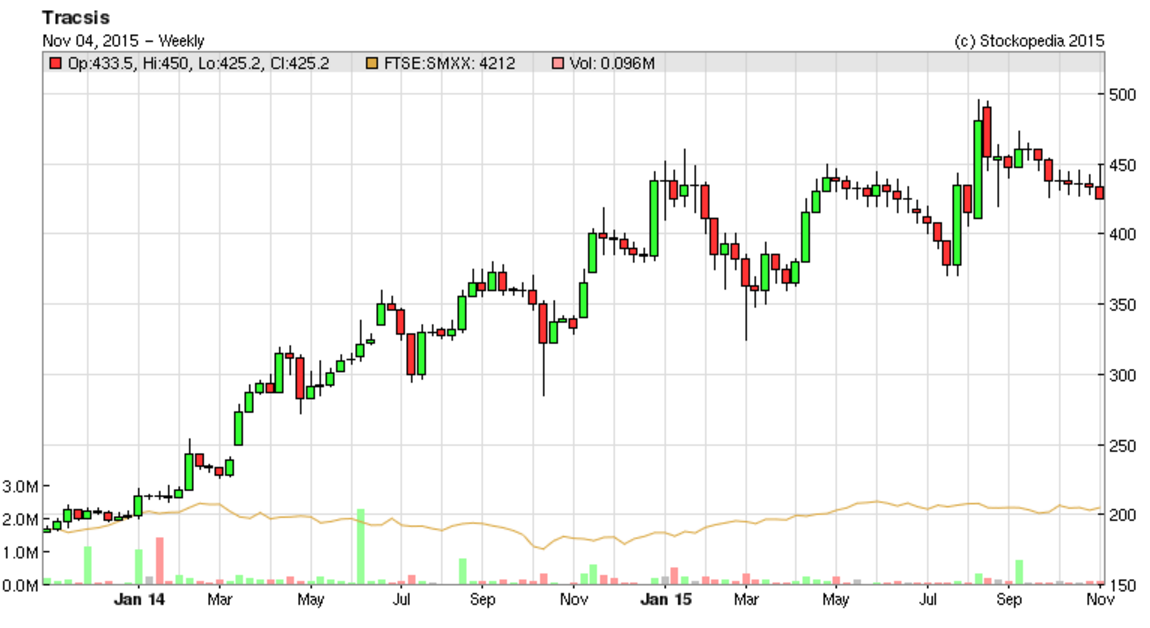Click the red OHLC price legend swatch
Image resolution: width=1150 pixels, height=628 pixels.
tap(53, 64)
